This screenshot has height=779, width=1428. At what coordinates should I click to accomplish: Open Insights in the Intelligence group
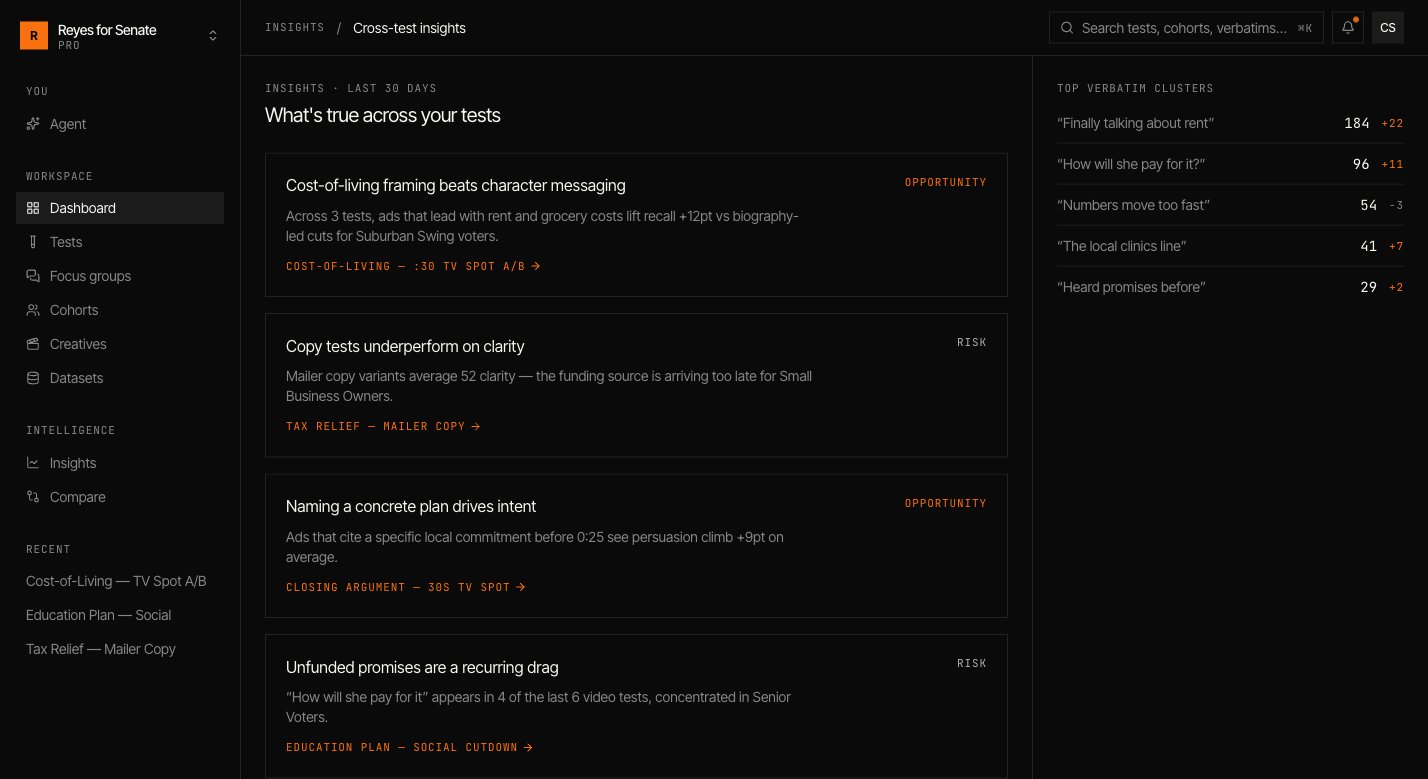[x=120, y=463]
